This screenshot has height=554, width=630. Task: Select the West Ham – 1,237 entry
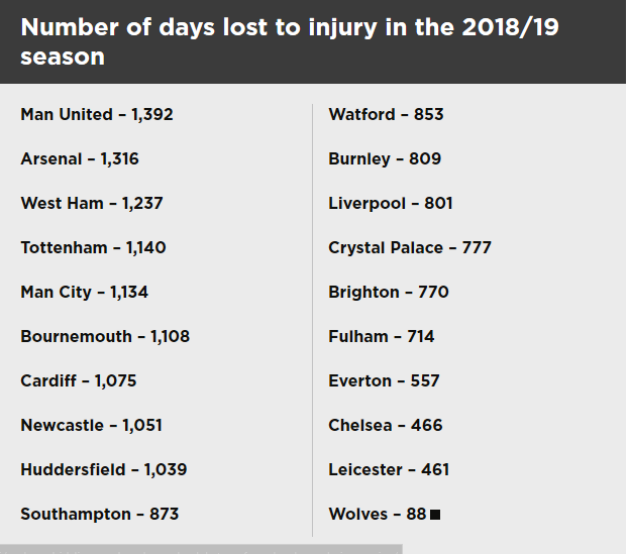tap(92, 203)
